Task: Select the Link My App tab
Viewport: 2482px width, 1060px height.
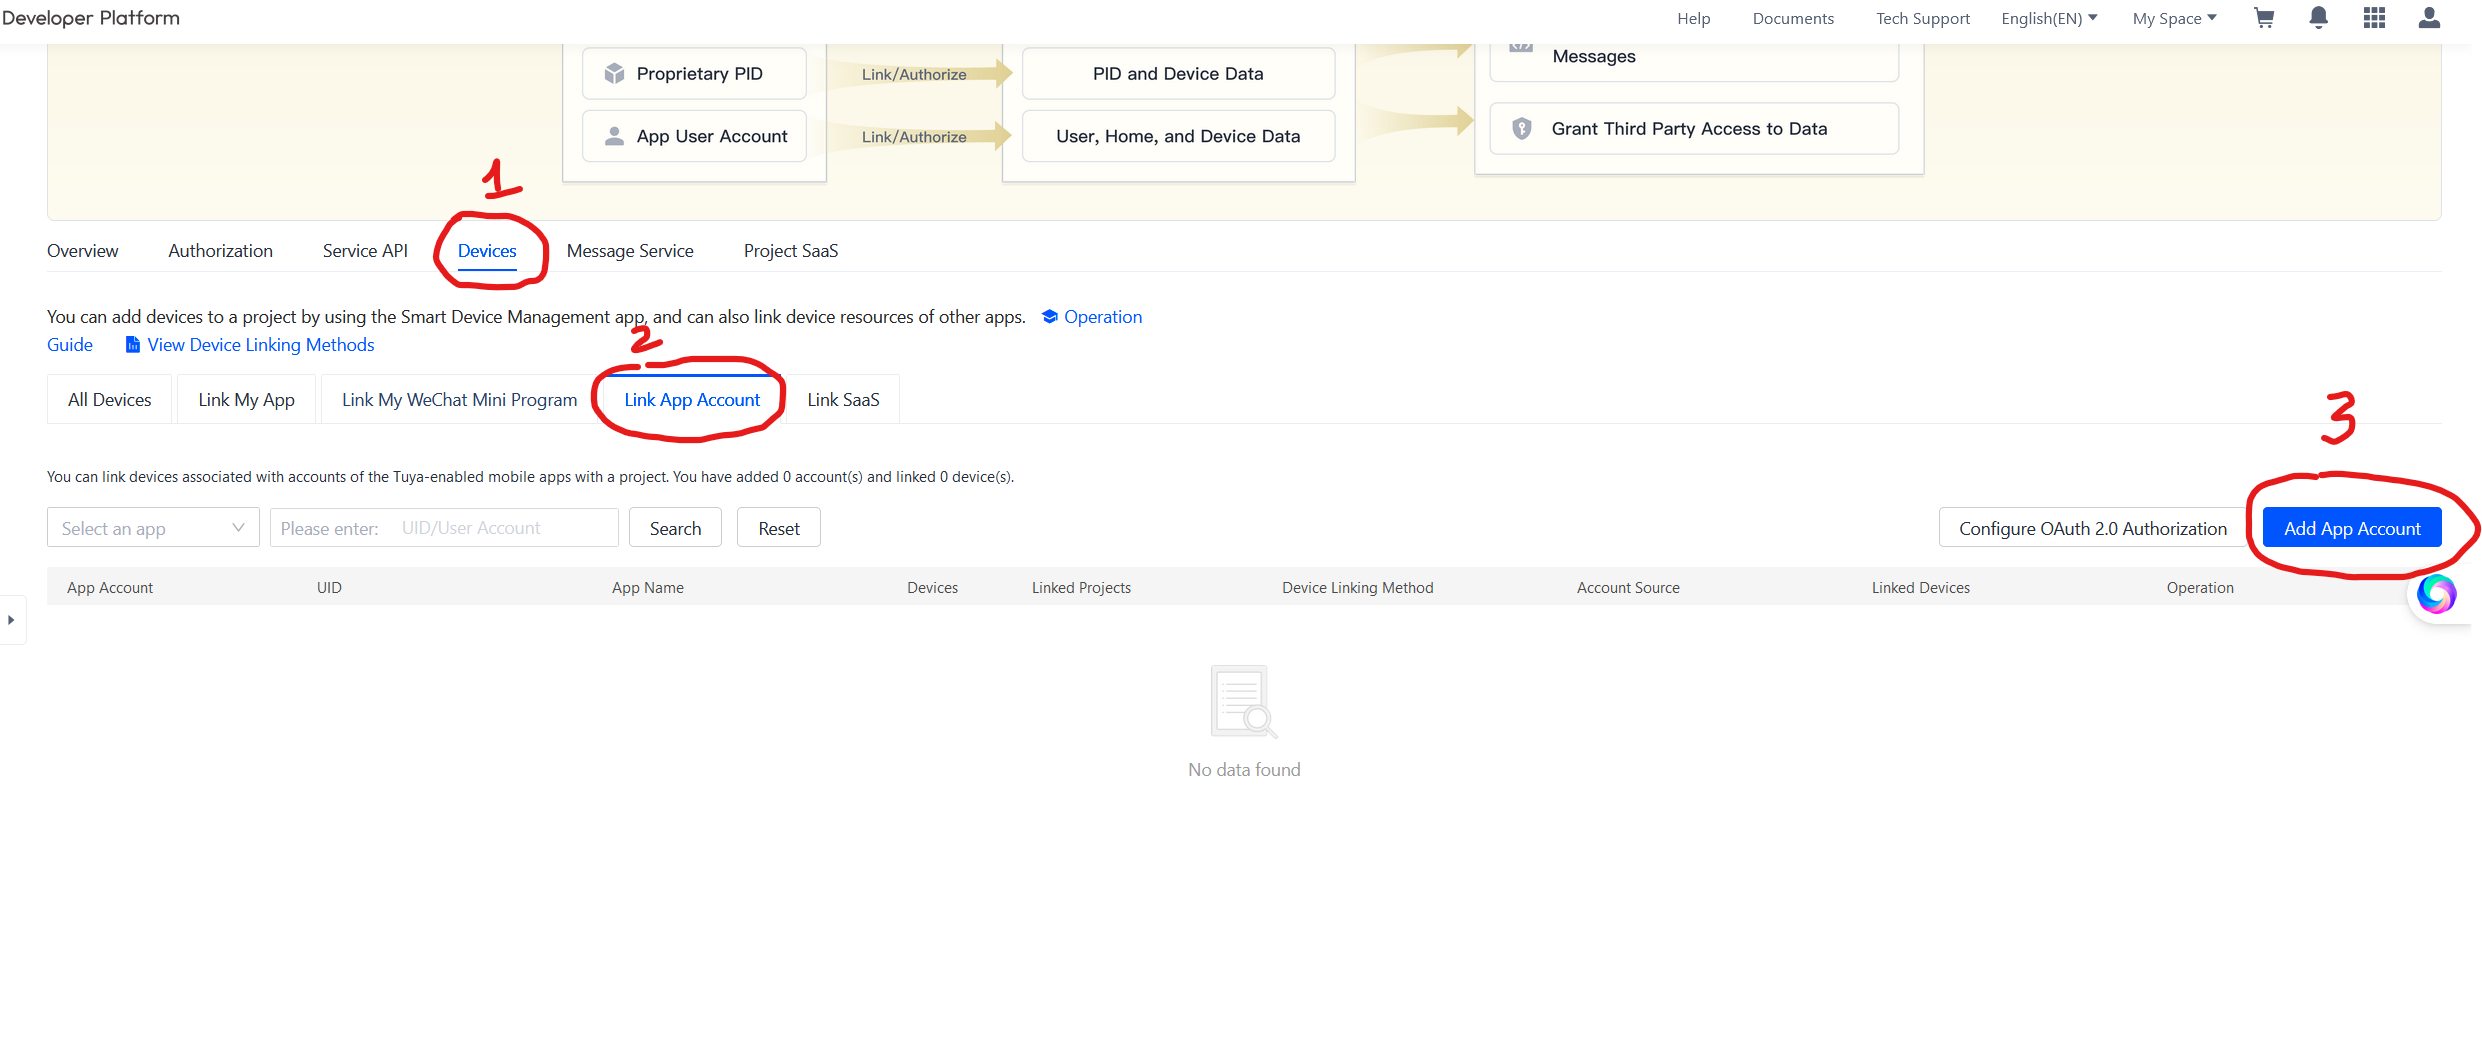Action: click(x=246, y=400)
